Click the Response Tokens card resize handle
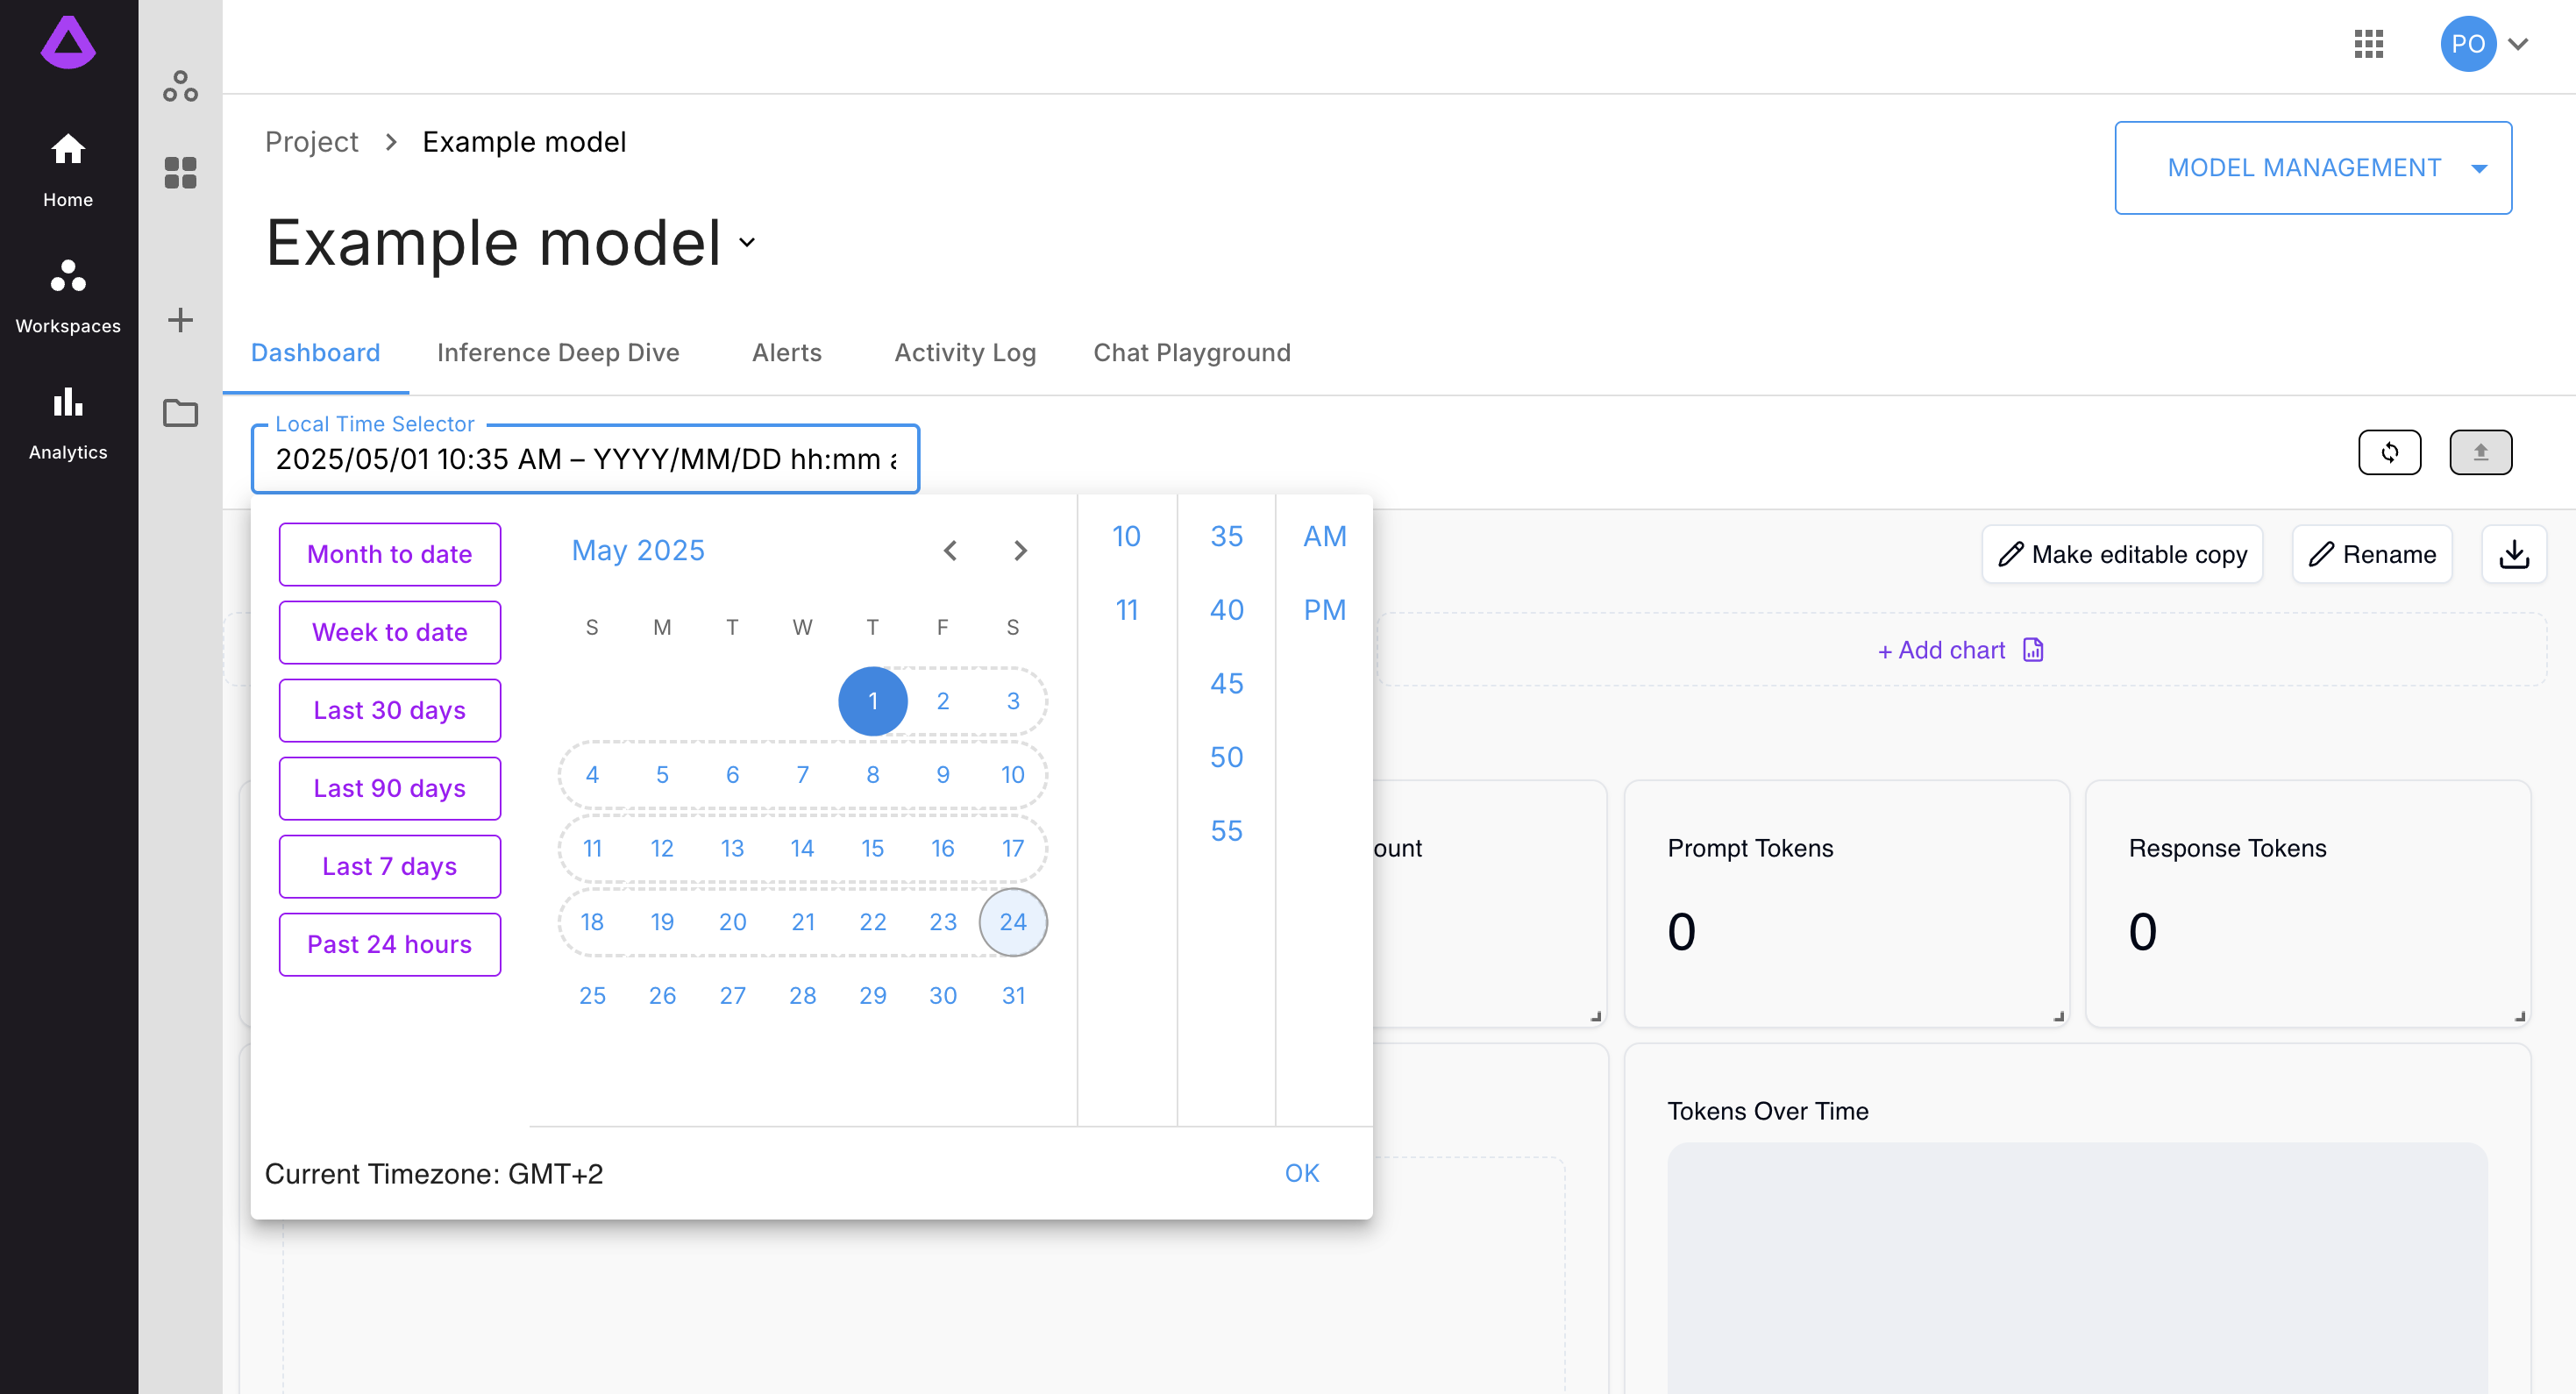This screenshot has height=1394, width=2576. [2519, 1016]
